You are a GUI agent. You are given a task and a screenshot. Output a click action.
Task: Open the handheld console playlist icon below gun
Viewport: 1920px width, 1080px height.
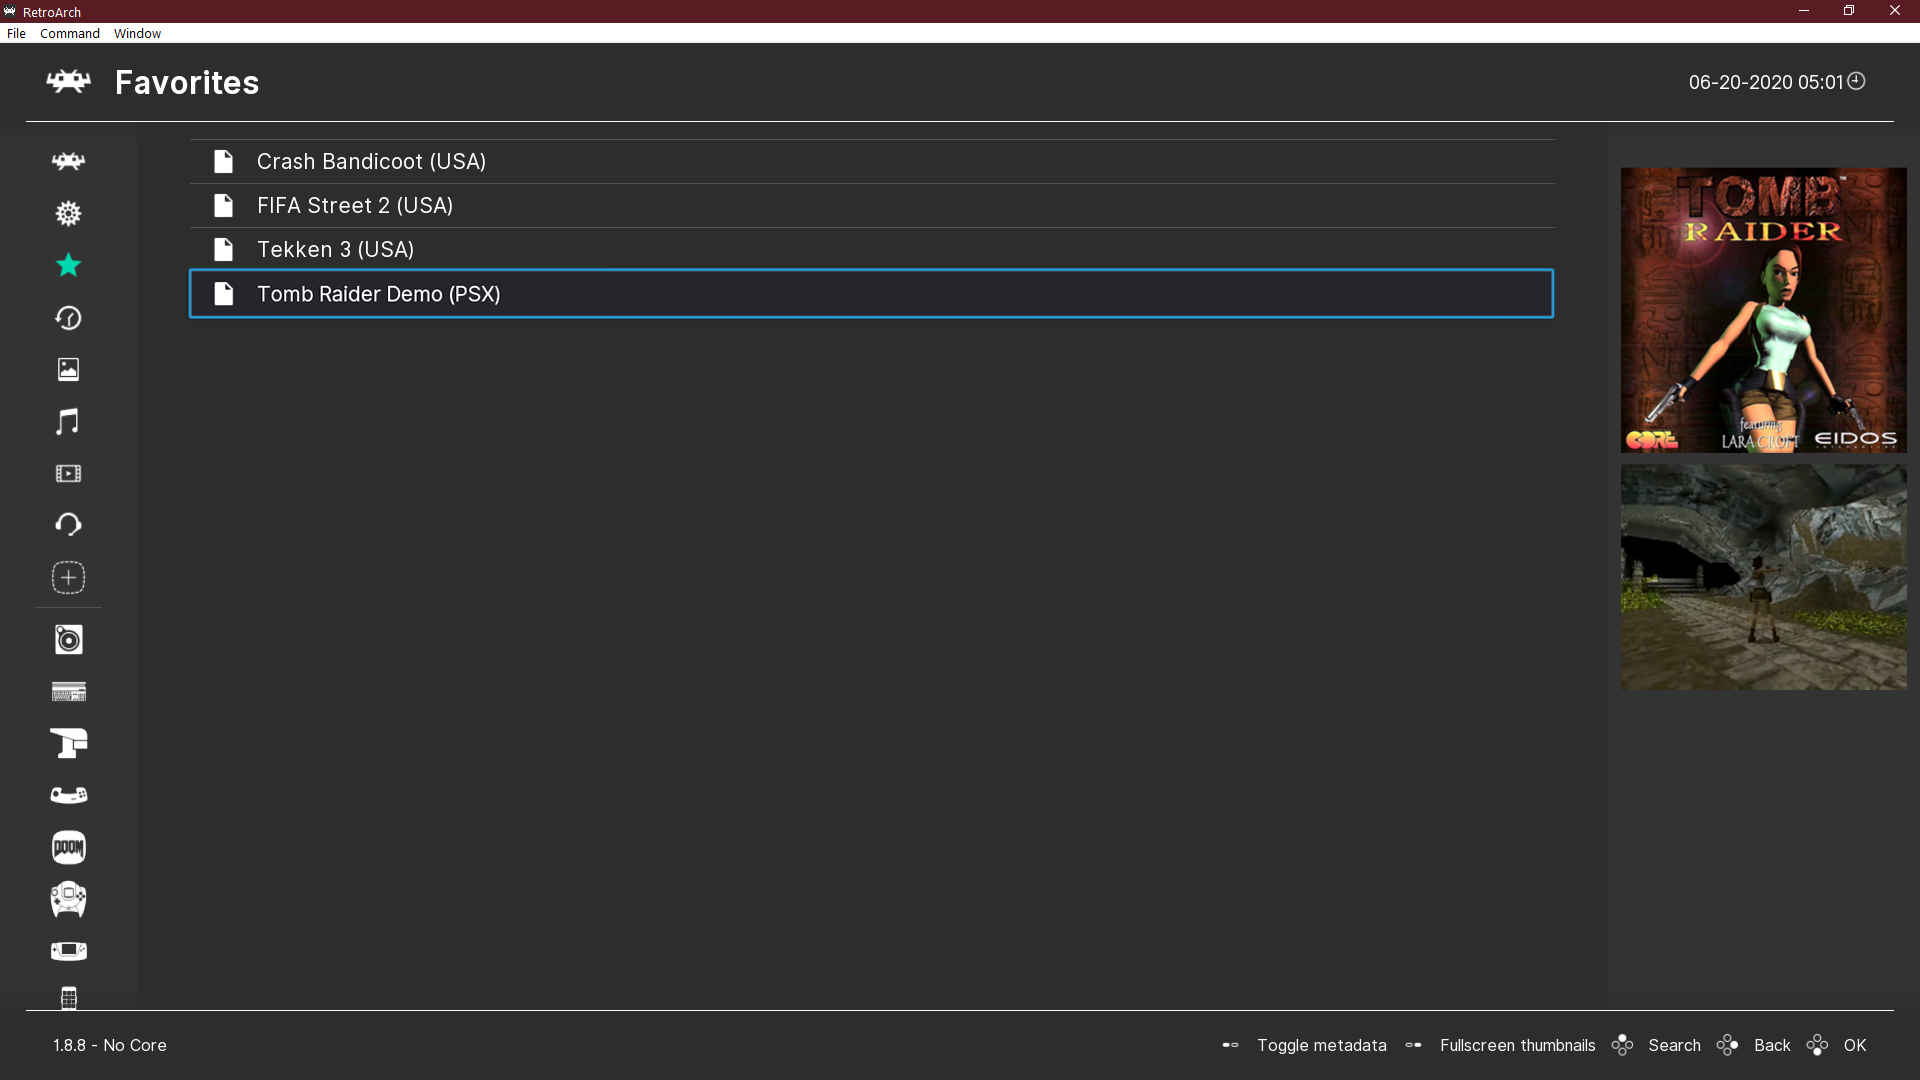click(68, 795)
